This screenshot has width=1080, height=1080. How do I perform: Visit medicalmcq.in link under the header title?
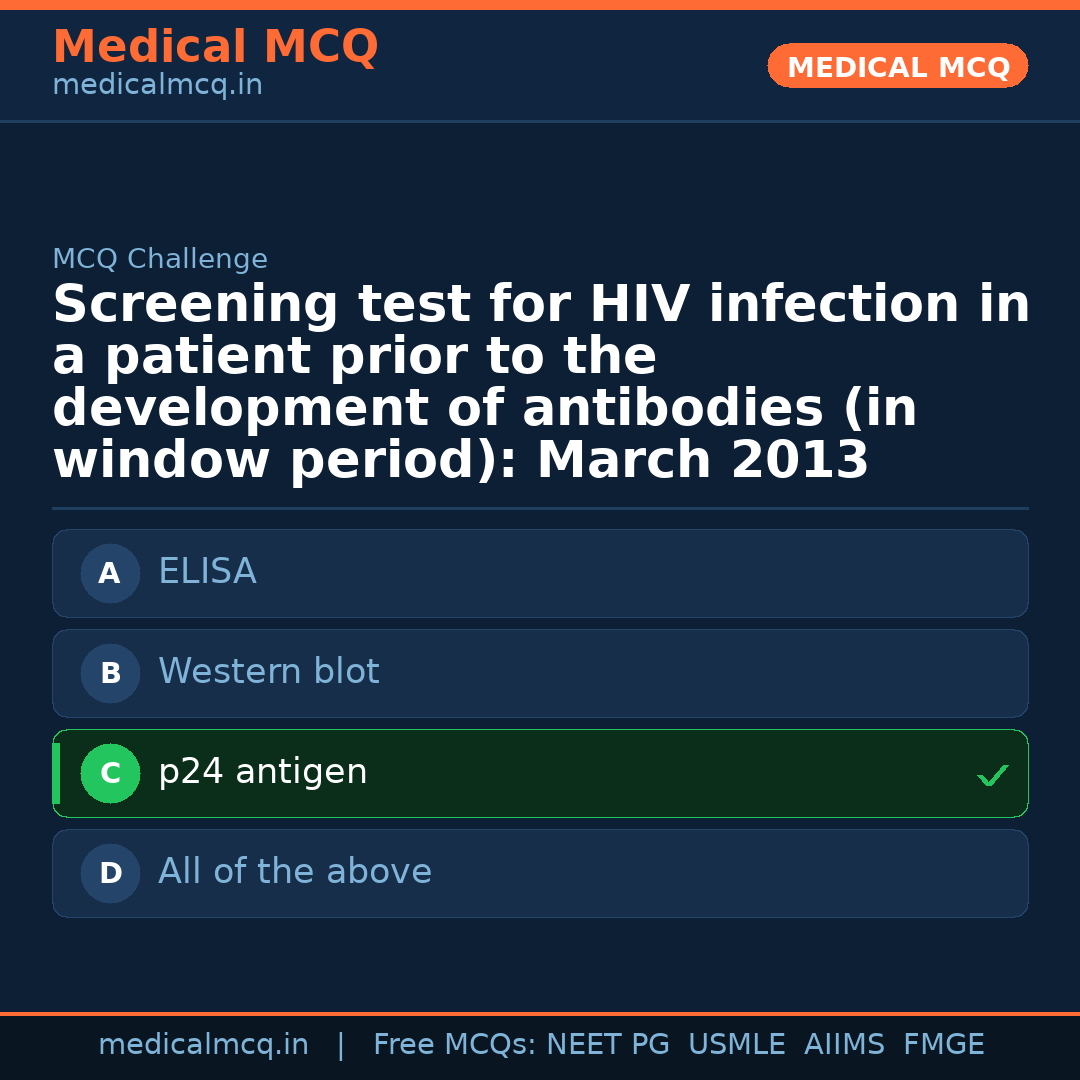(x=157, y=86)
